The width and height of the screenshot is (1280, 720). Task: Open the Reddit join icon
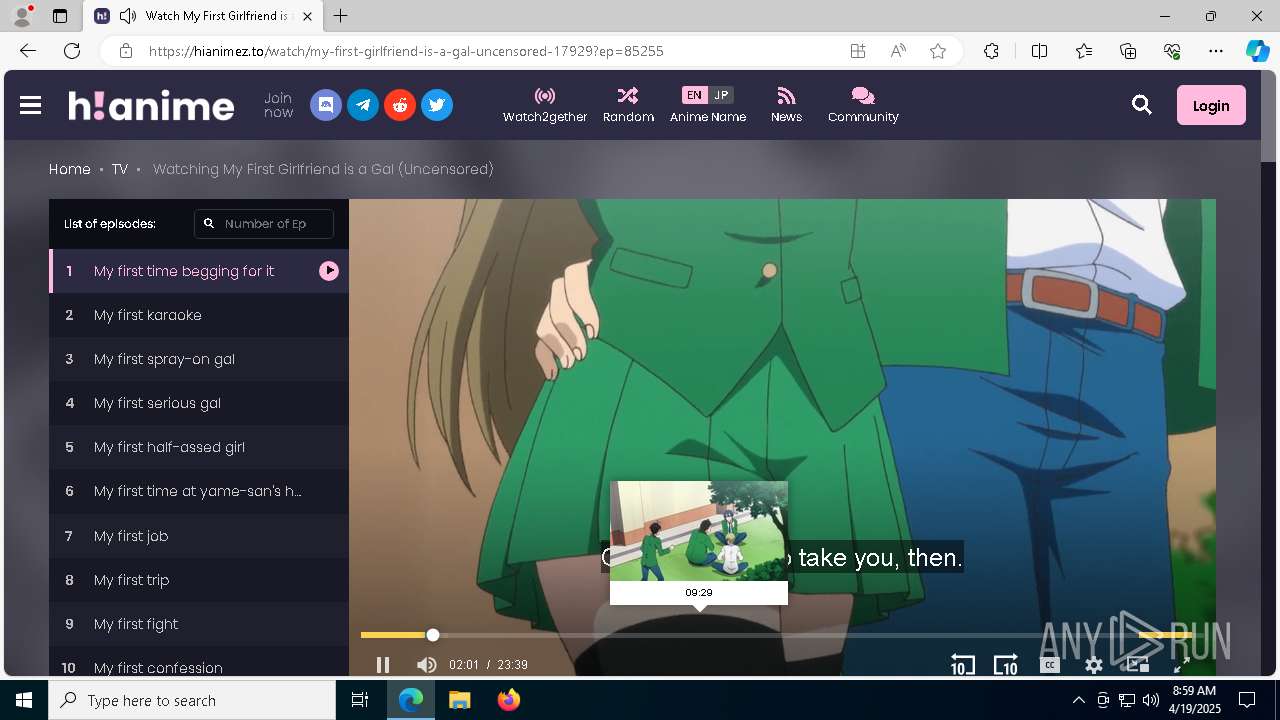(400, 105)
